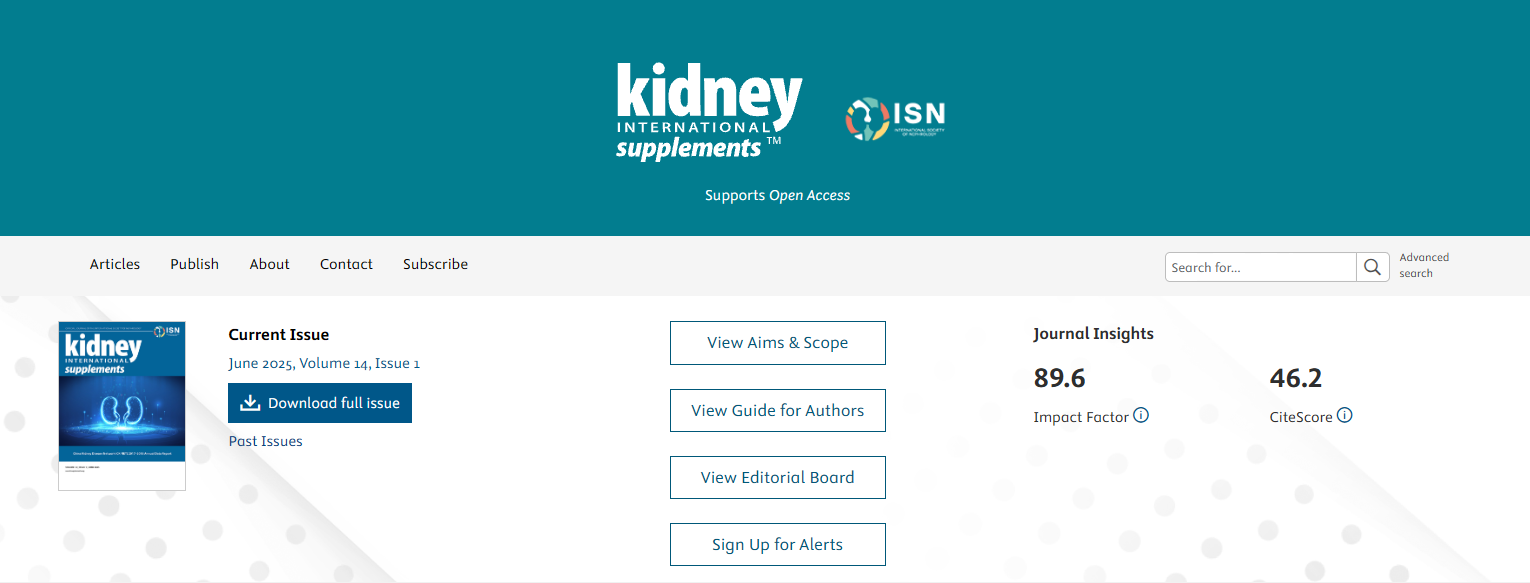This screenshot has width=1530, height=583.
Task: Click the CiteScore info icon
Action: 1345,415
